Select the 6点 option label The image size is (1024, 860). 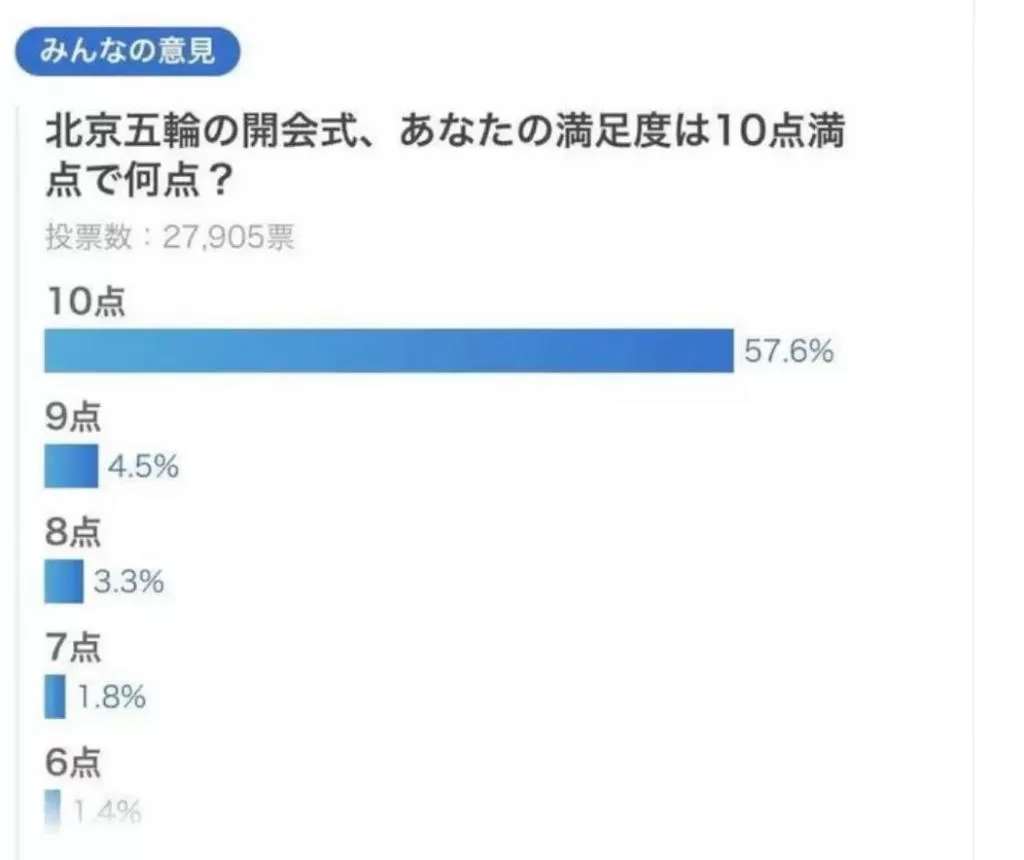click(x=72, y=762)
